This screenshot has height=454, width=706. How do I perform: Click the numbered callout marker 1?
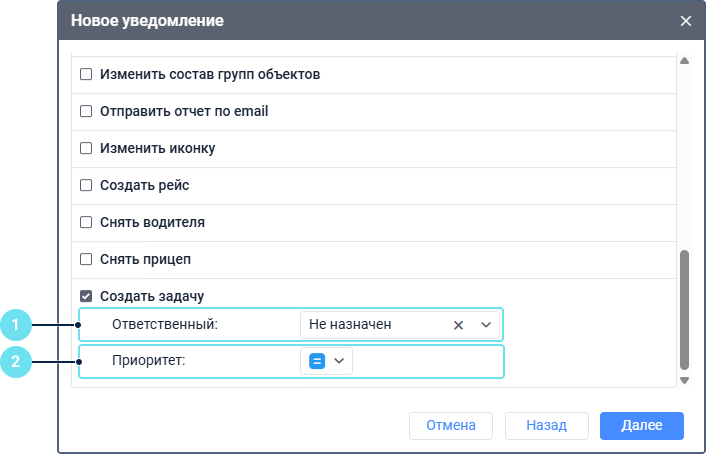coord(17,325)
